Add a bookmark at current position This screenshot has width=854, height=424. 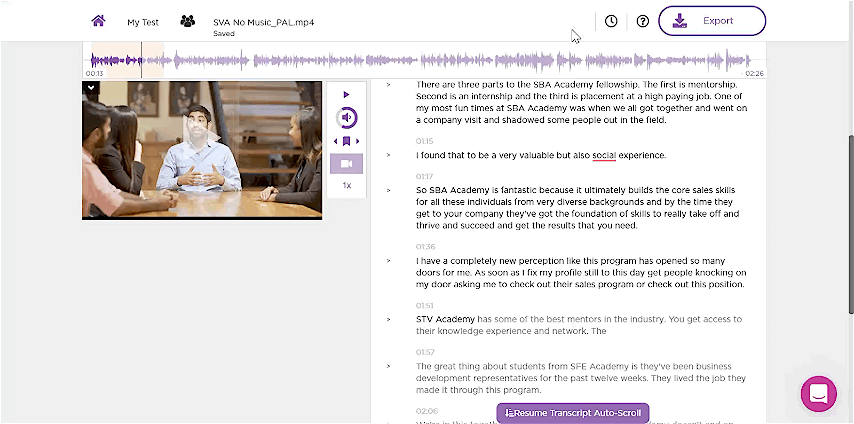(346, 141)
